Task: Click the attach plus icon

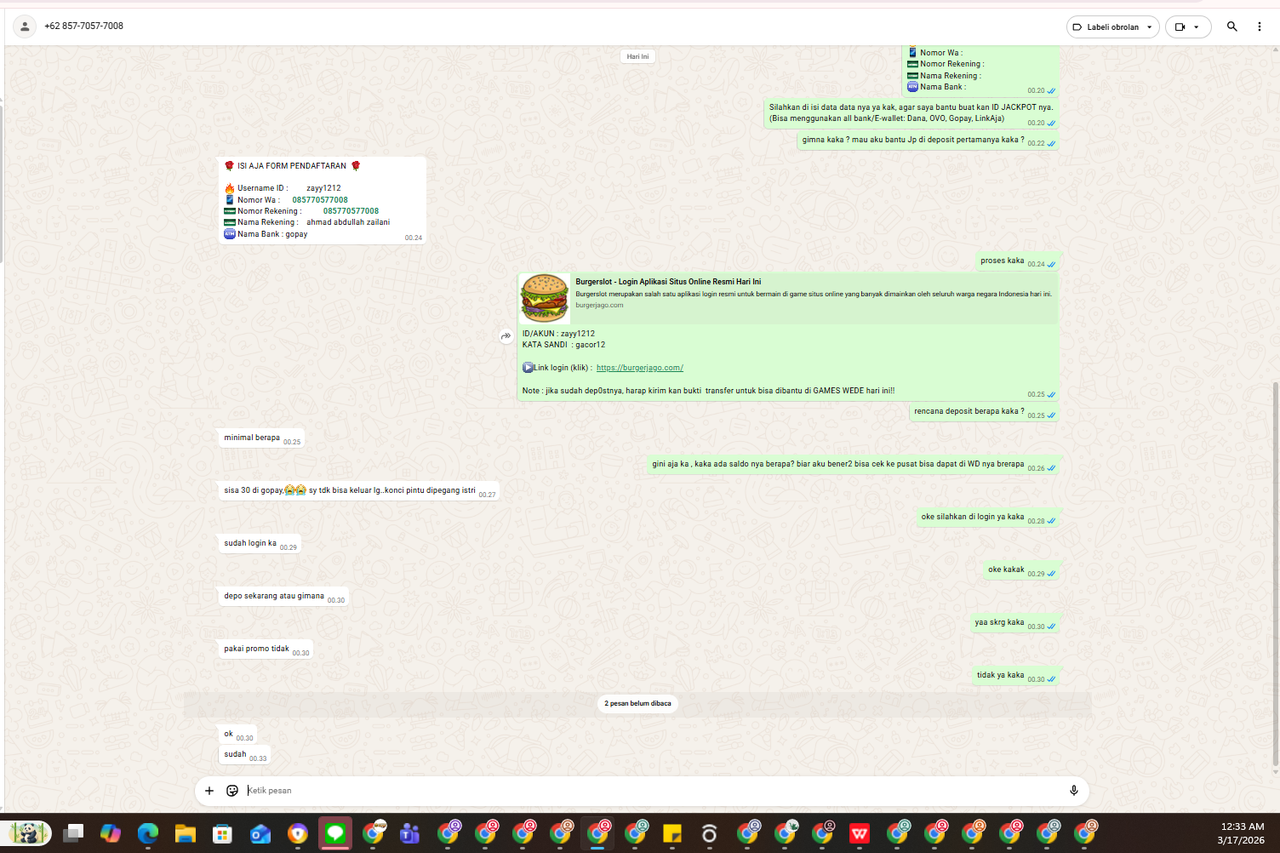Action: tap(209, 791)
